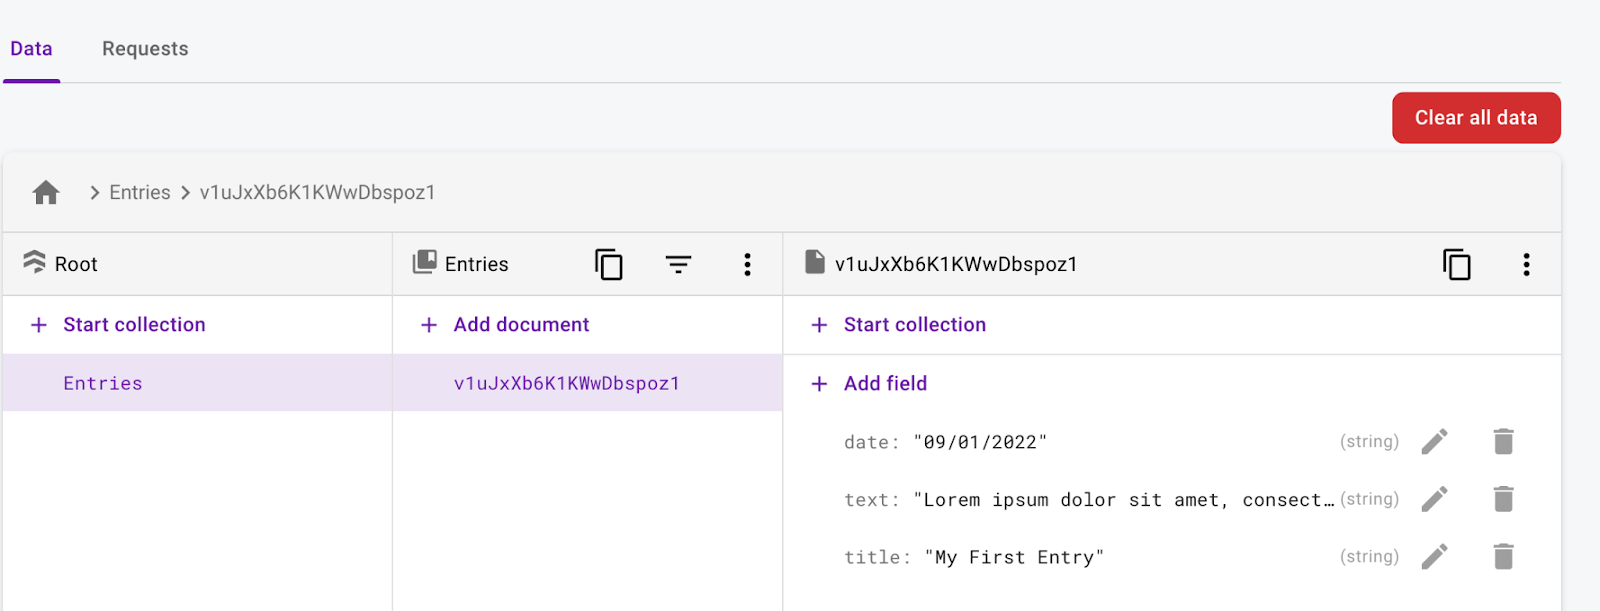Copy the Entries collection path
The width and height of the screenshot is (1600, 611).
608,264
